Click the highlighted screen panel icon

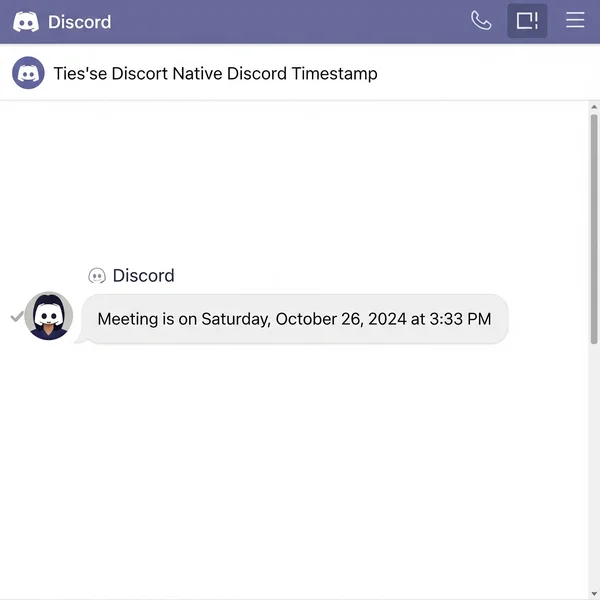click(x=527, y=21)
